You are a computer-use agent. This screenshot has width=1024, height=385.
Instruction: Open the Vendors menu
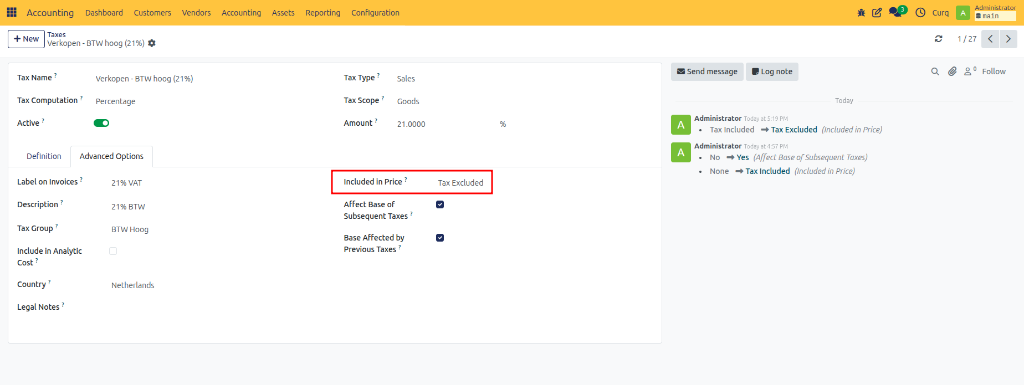pos(196,12)
